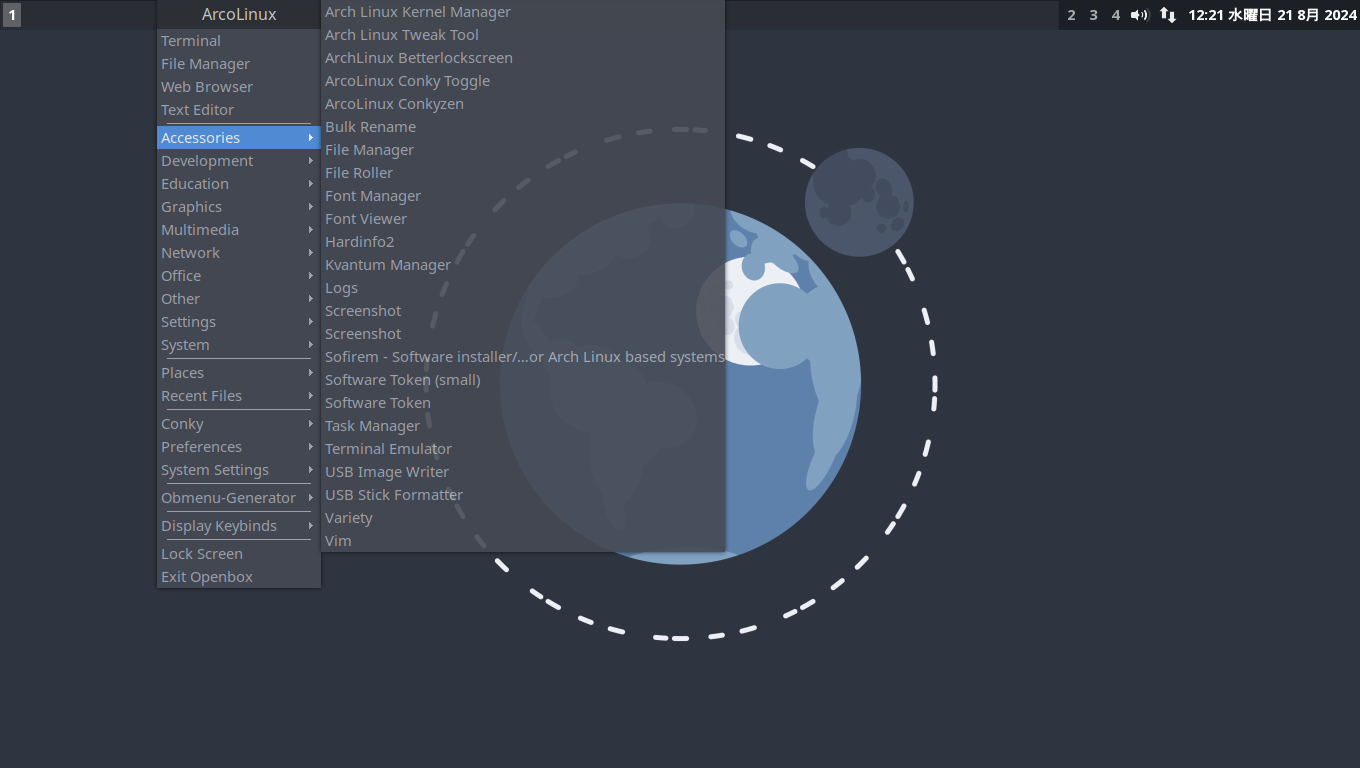
Task: Expand the Development submenu
Action: click(239, 161)
